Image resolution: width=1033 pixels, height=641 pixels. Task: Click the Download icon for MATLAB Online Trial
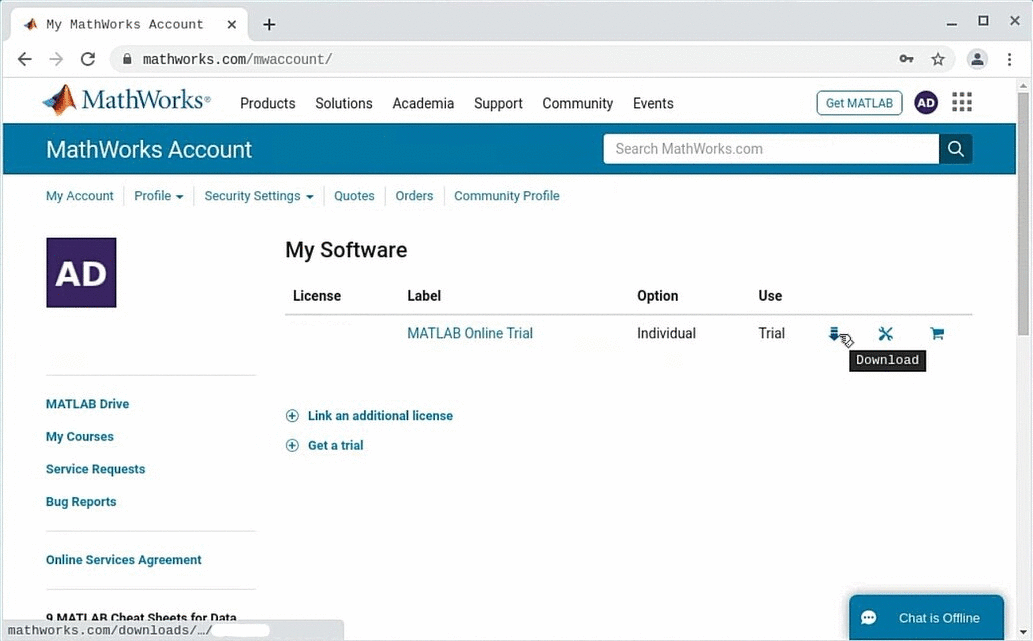pyautogui.click(x=834, y=333)
